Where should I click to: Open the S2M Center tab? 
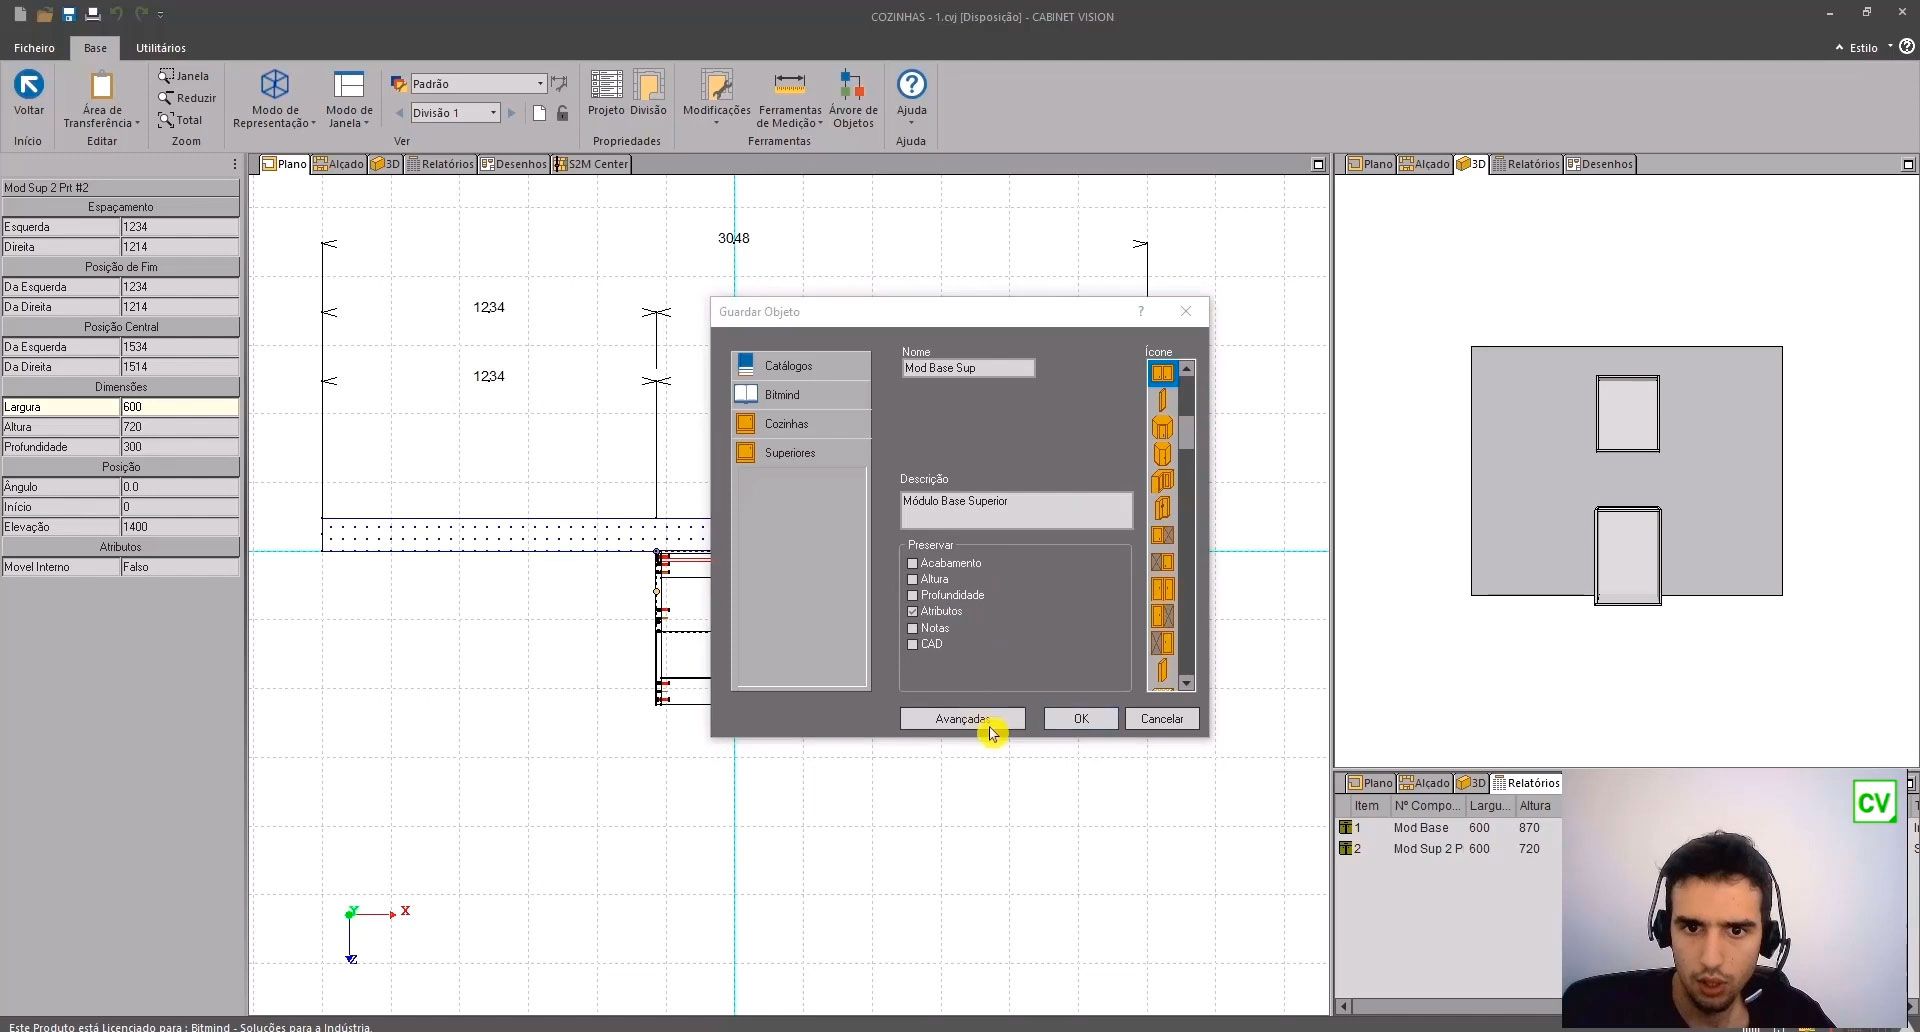tap(591, 164)
